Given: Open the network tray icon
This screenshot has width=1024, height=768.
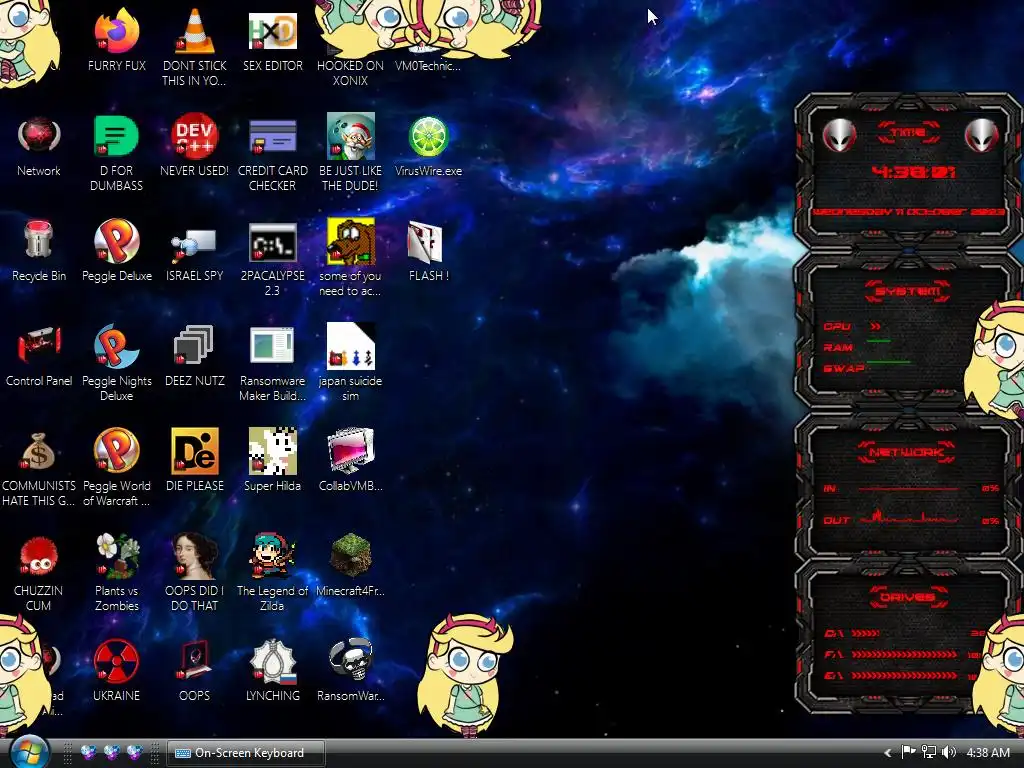Looking at the screenshot, I should [x=928, y=752].
